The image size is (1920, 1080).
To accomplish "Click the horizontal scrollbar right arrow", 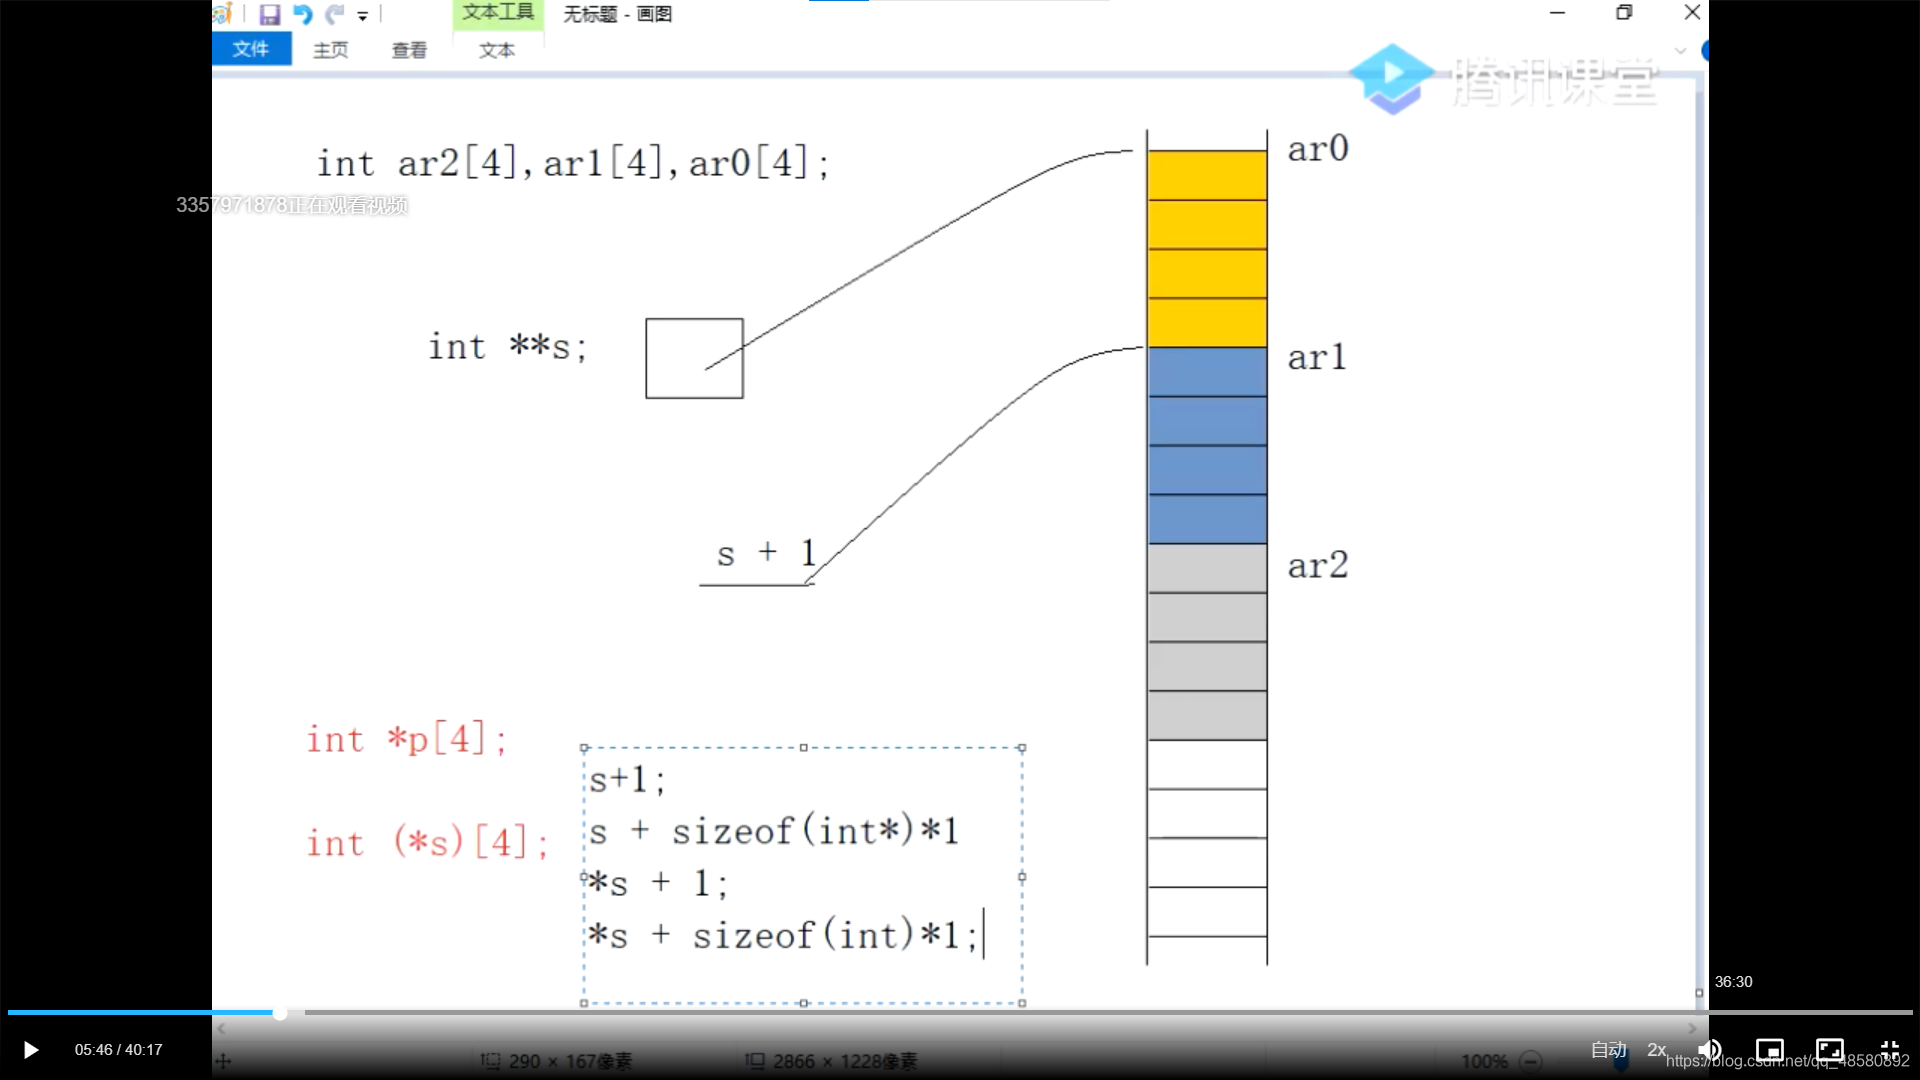I will tap(1692, 1028).
